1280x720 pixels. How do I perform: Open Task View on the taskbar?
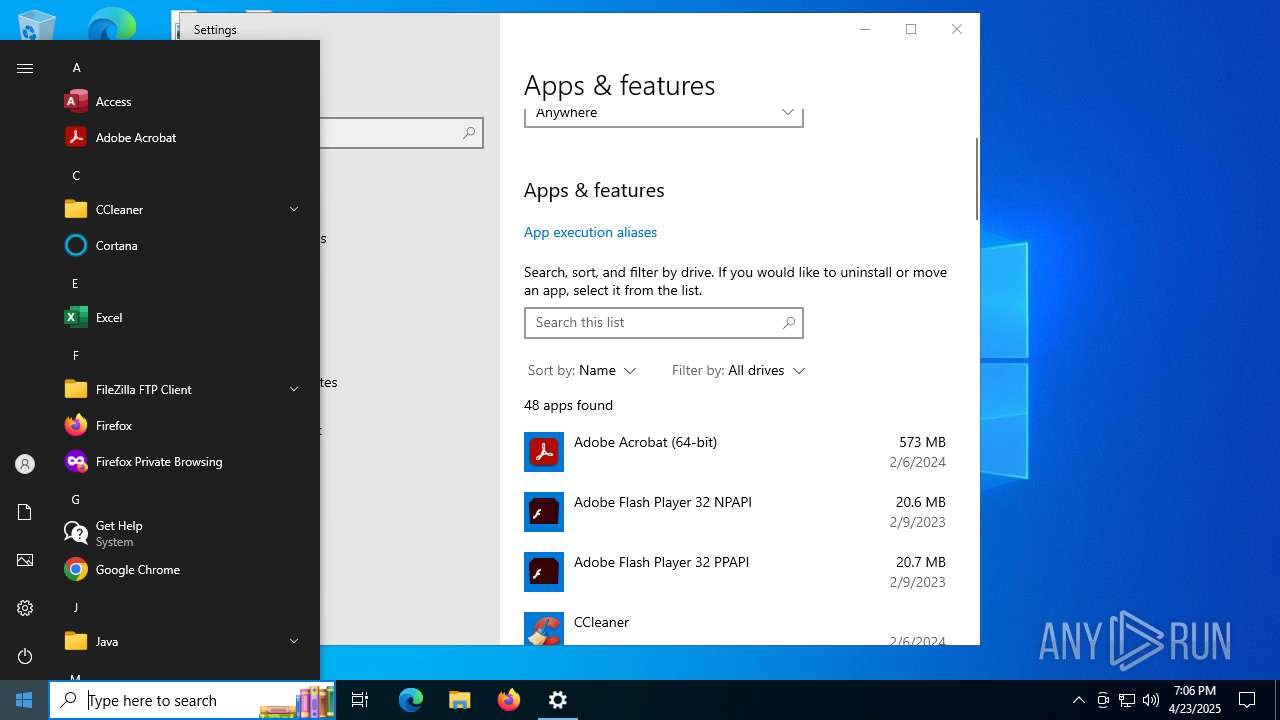(x=360, y=700)
